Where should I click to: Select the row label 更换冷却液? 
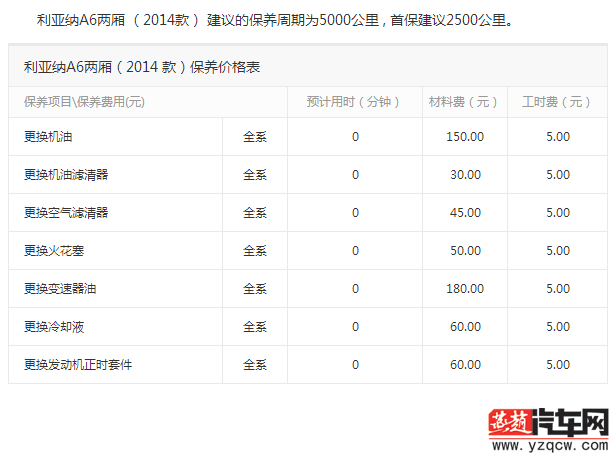point(54,327)
